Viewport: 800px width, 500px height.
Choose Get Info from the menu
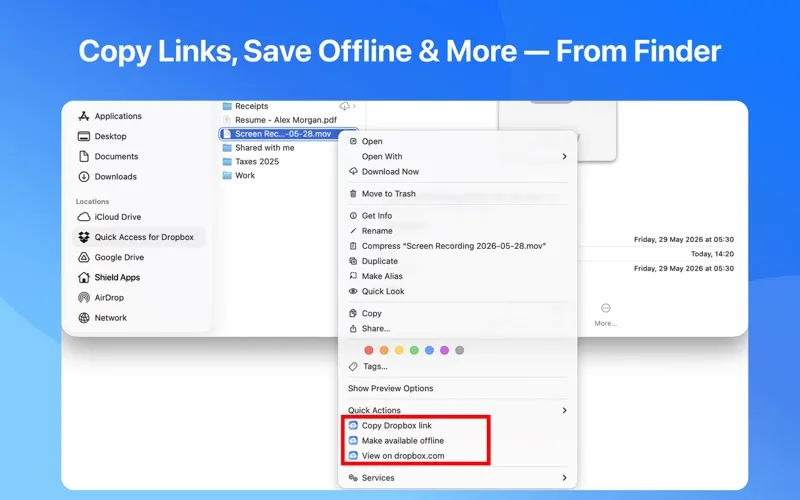458,216
